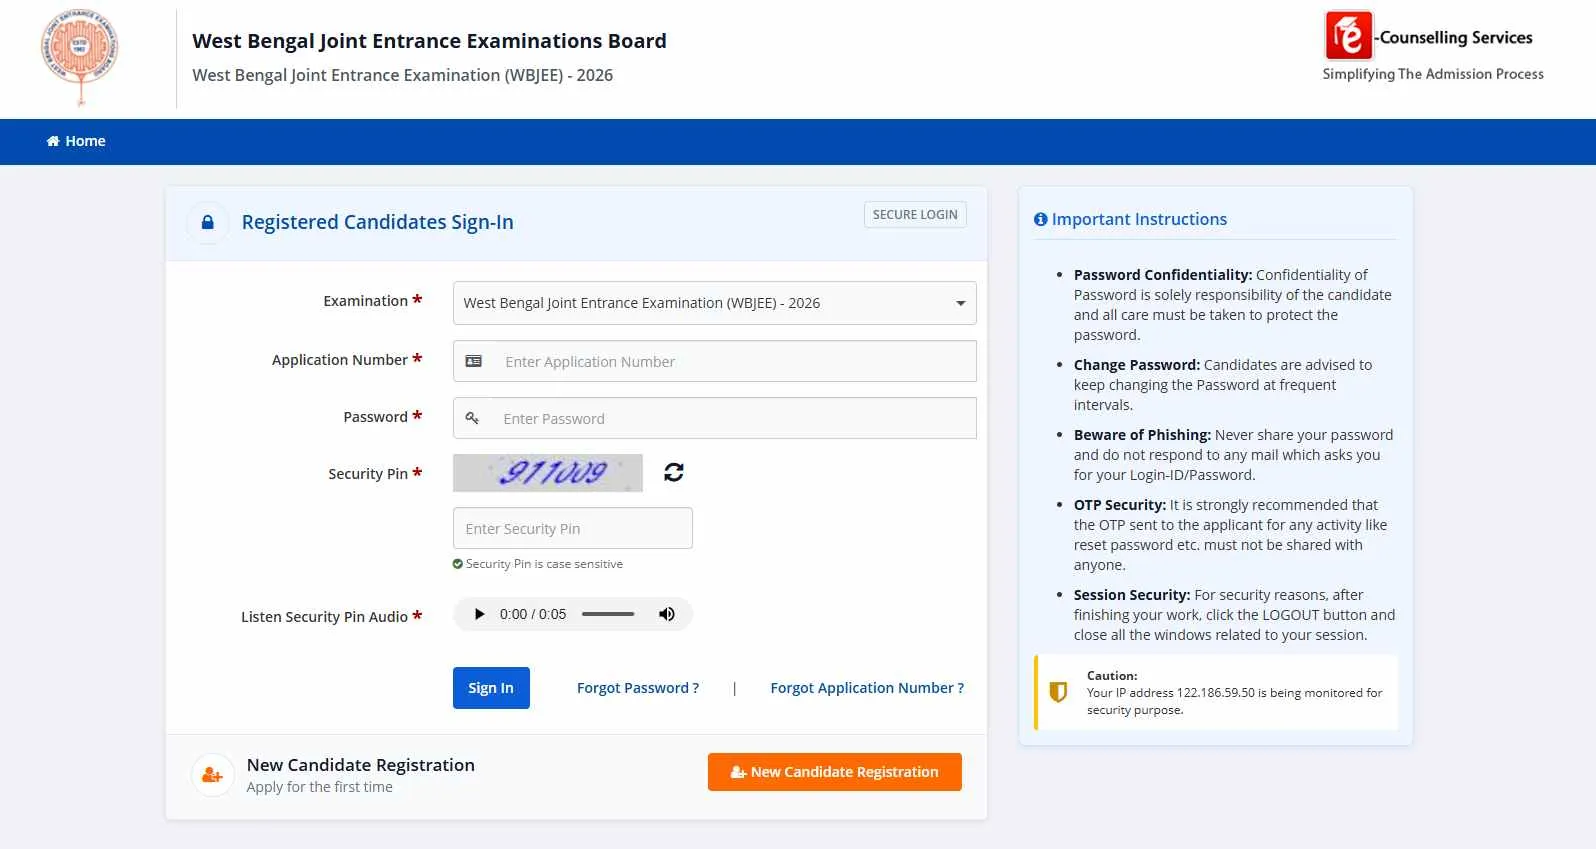Focus the Enter Security Pin field
This screenshot has width=1596, height=849.
pos(572,528)
